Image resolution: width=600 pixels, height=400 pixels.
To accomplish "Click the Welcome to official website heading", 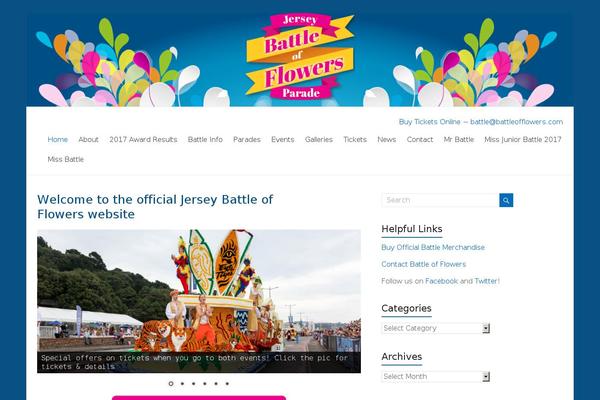I will click(x=155, y=207).
